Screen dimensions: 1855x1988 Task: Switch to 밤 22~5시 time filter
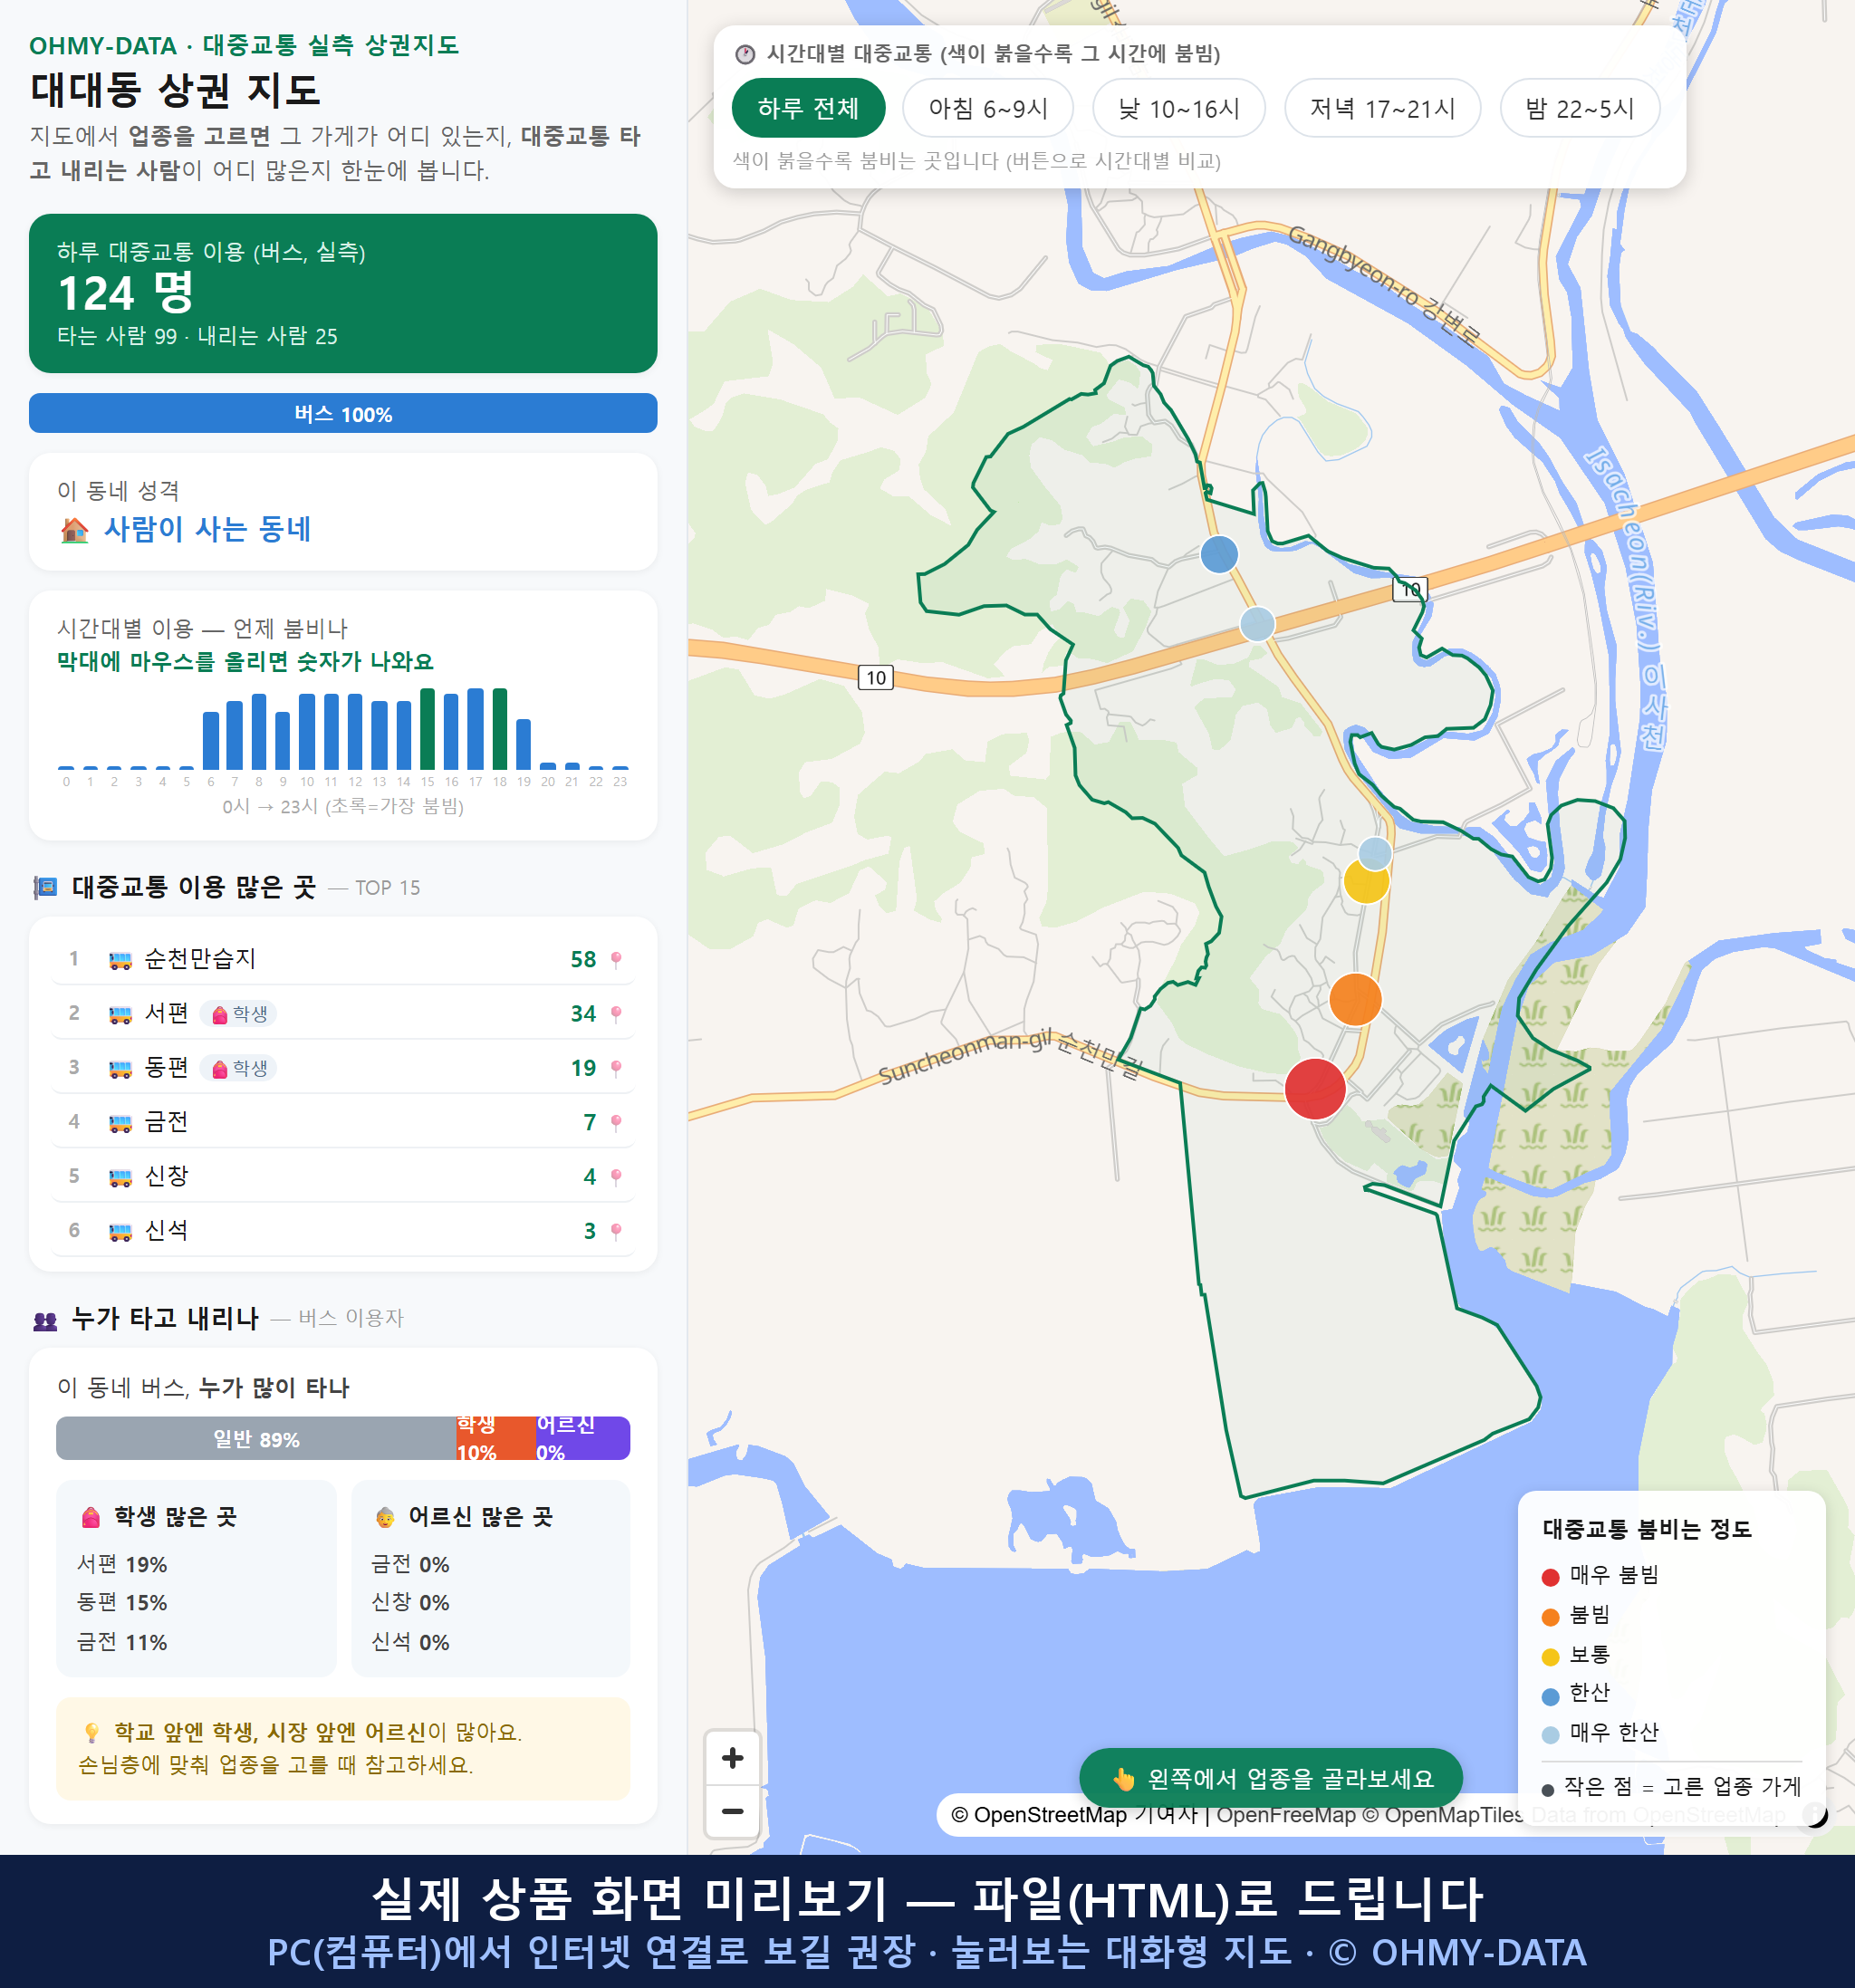click(x=1580, y=108)
